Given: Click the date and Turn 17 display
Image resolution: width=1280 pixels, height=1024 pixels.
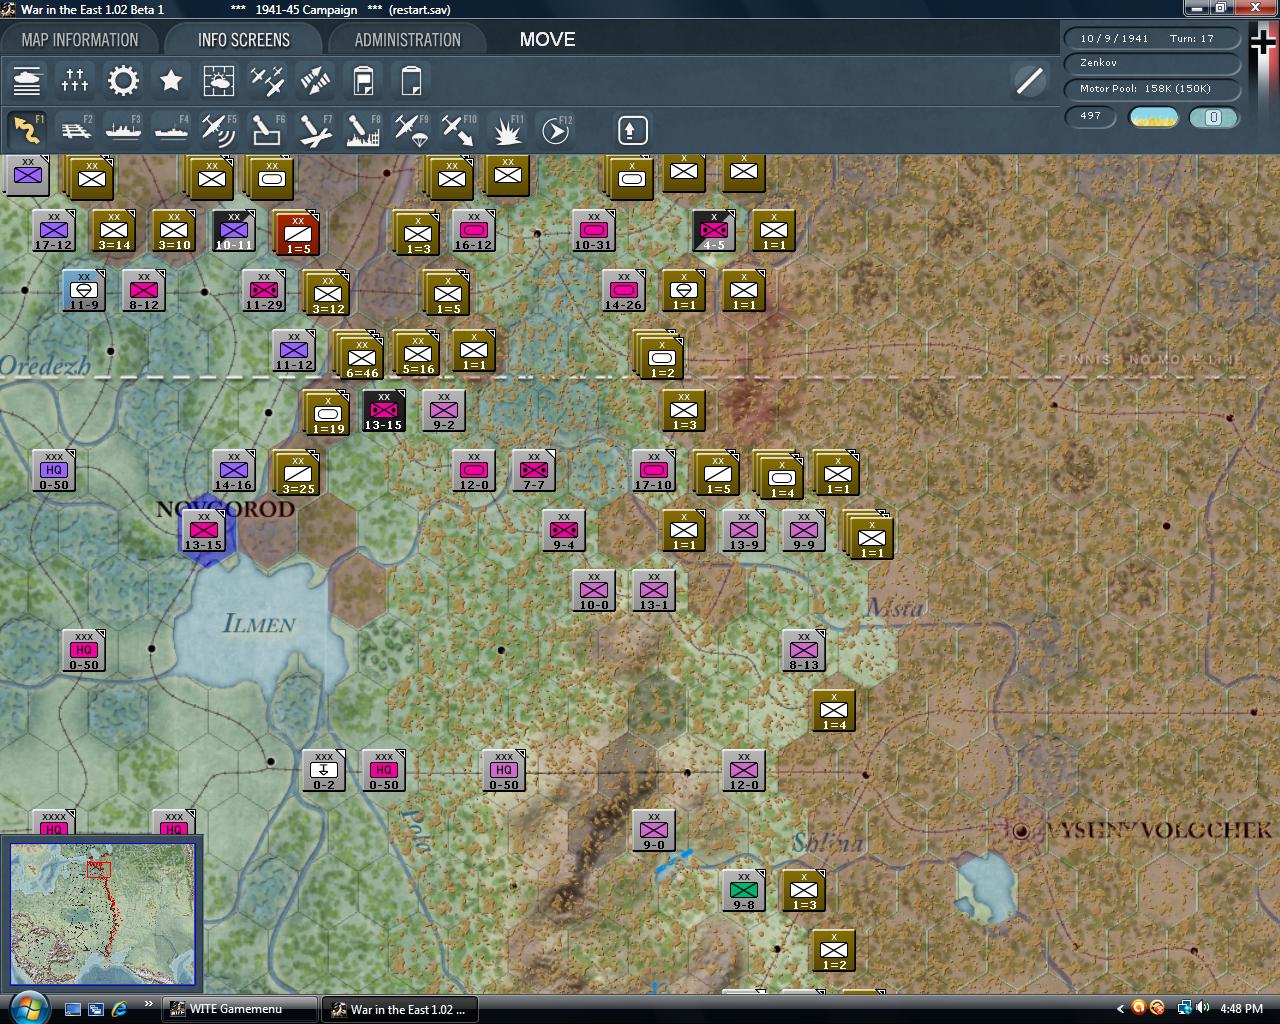Looking at the screenshot, I should click(x=1152, y=38).
